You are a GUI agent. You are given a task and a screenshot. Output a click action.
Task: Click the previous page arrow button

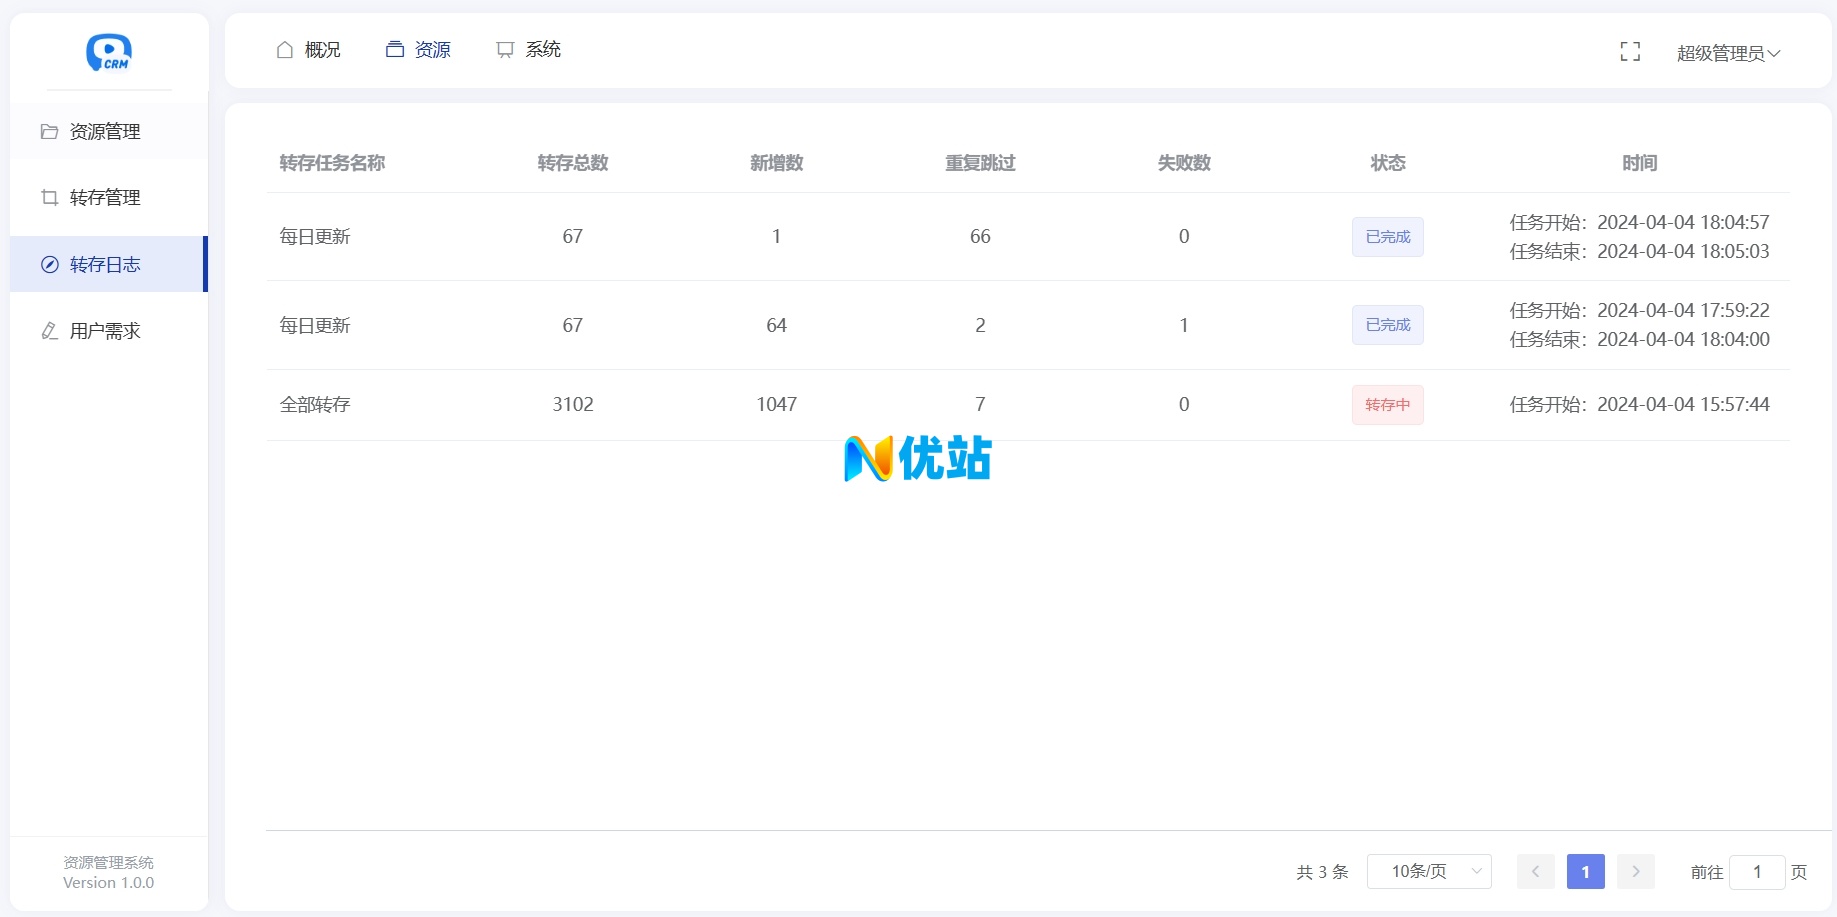[1536, 871]
